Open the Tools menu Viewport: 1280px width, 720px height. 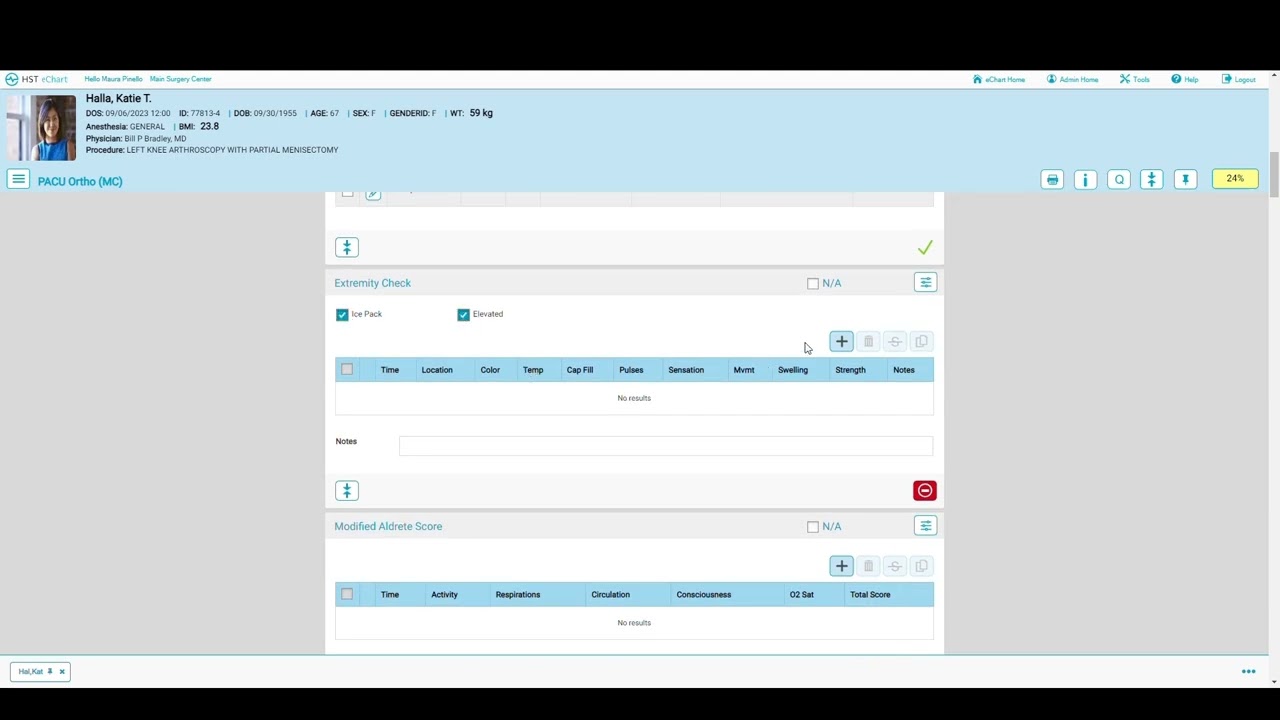click(1135, 79)
